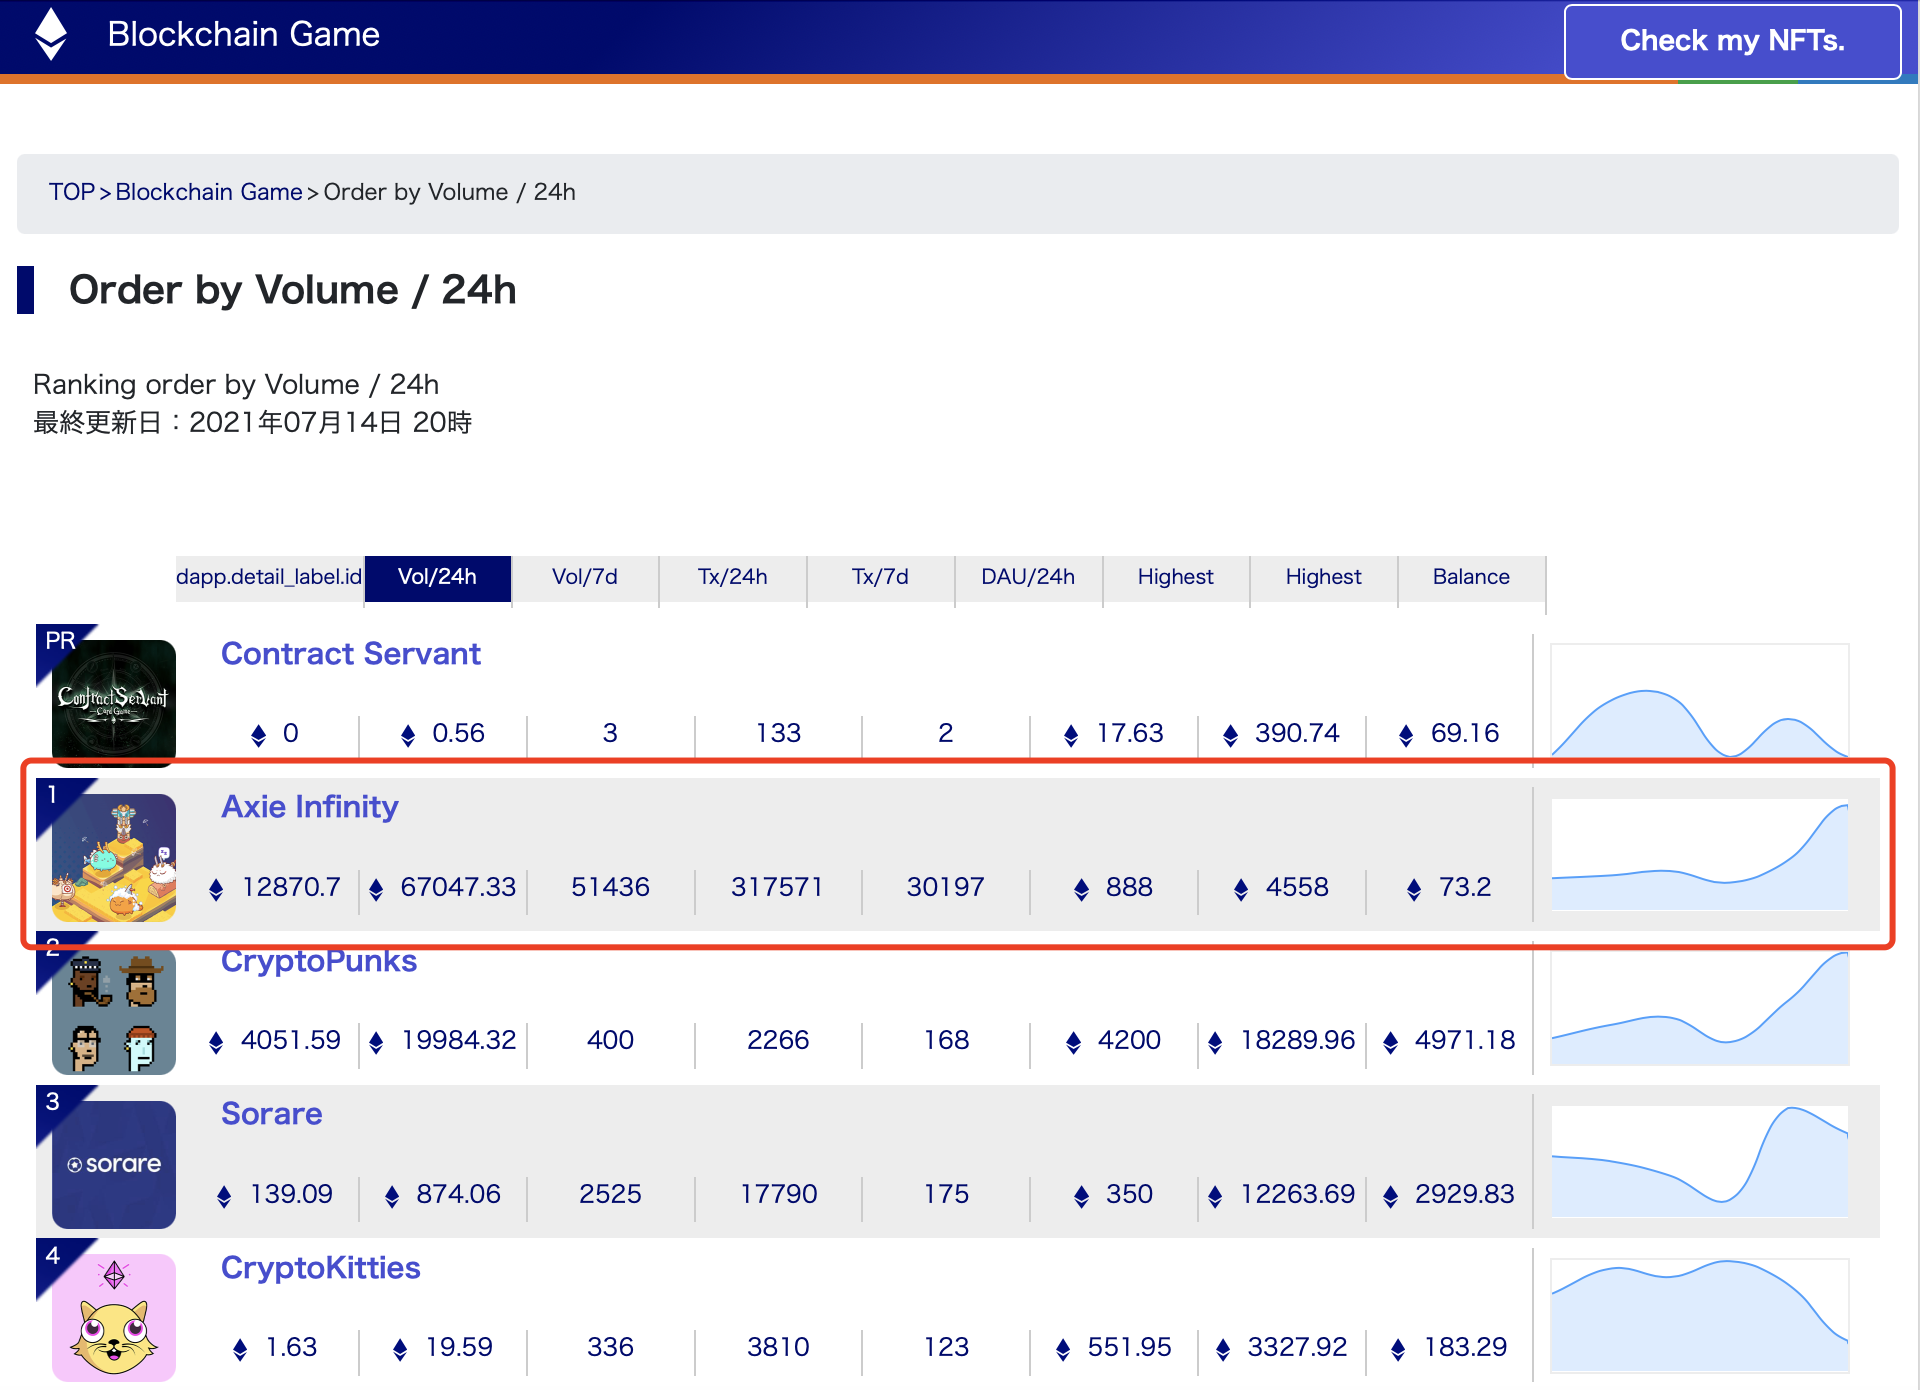The height and width of the screenshot is (1390, 1920).
Task: Open the Contract Servant game icon
Action: click(113, 701)
